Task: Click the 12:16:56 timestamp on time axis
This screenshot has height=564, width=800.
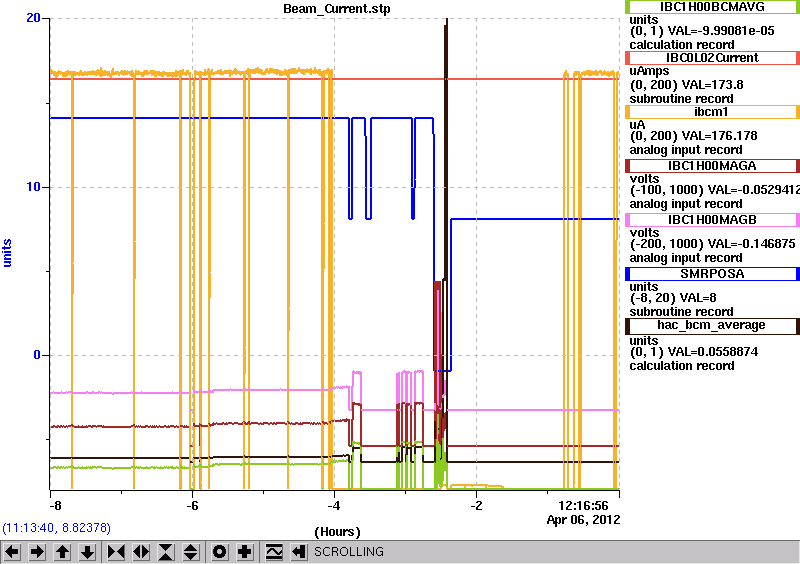Action: (x=583, y=506)
